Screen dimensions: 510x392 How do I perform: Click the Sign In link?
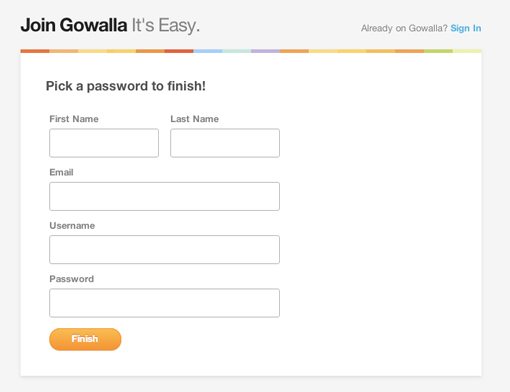pyautogui.click(x=466, y=28)
